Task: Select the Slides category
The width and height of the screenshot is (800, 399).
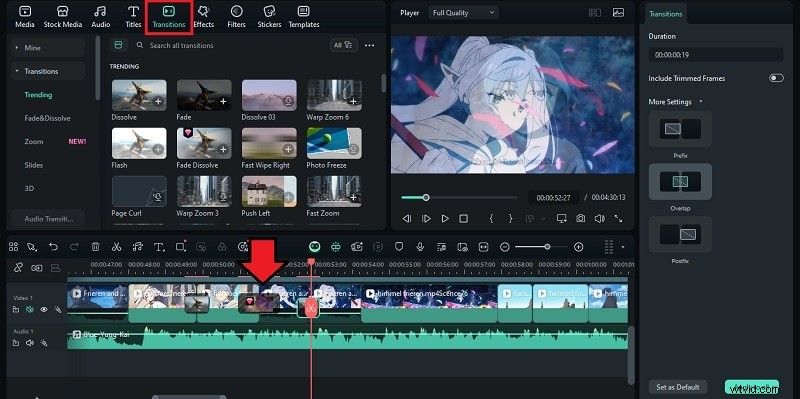Action: coord(34,165)
